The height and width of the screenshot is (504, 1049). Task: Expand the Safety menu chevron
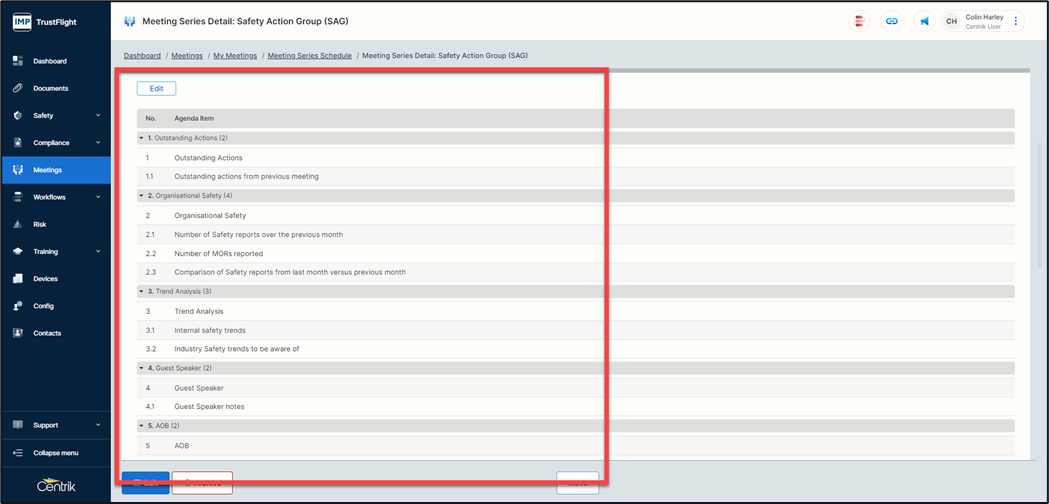click(x=98, y=115)
